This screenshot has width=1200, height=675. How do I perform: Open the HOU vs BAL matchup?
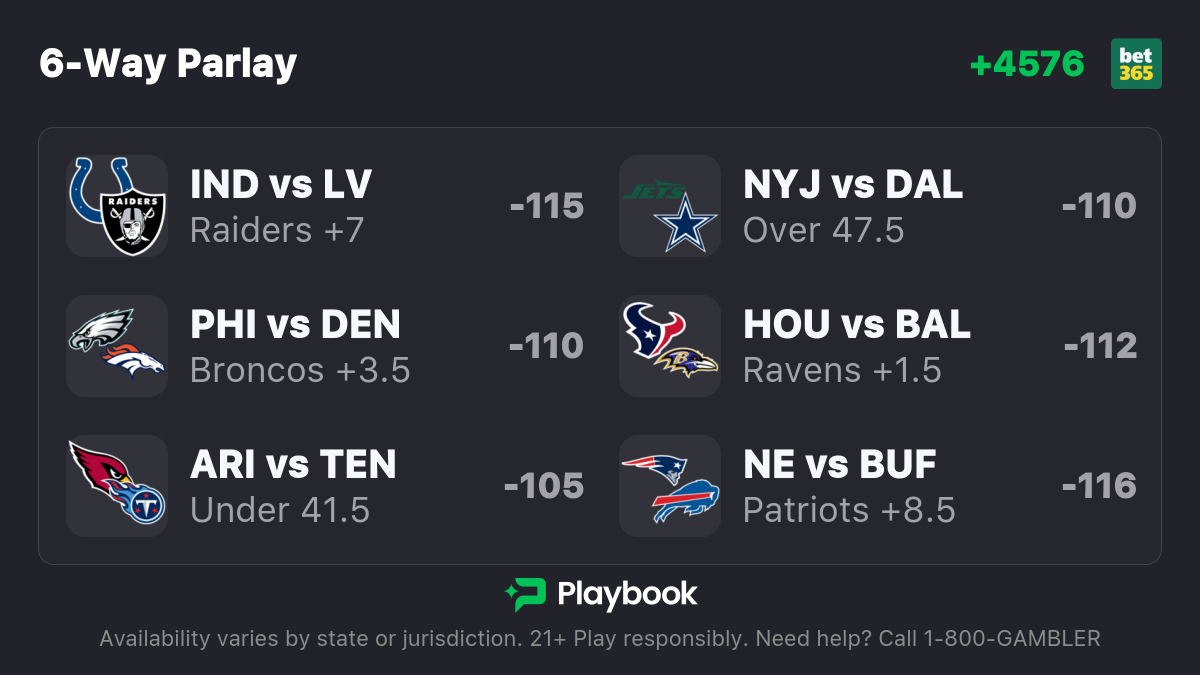[857, 325]
